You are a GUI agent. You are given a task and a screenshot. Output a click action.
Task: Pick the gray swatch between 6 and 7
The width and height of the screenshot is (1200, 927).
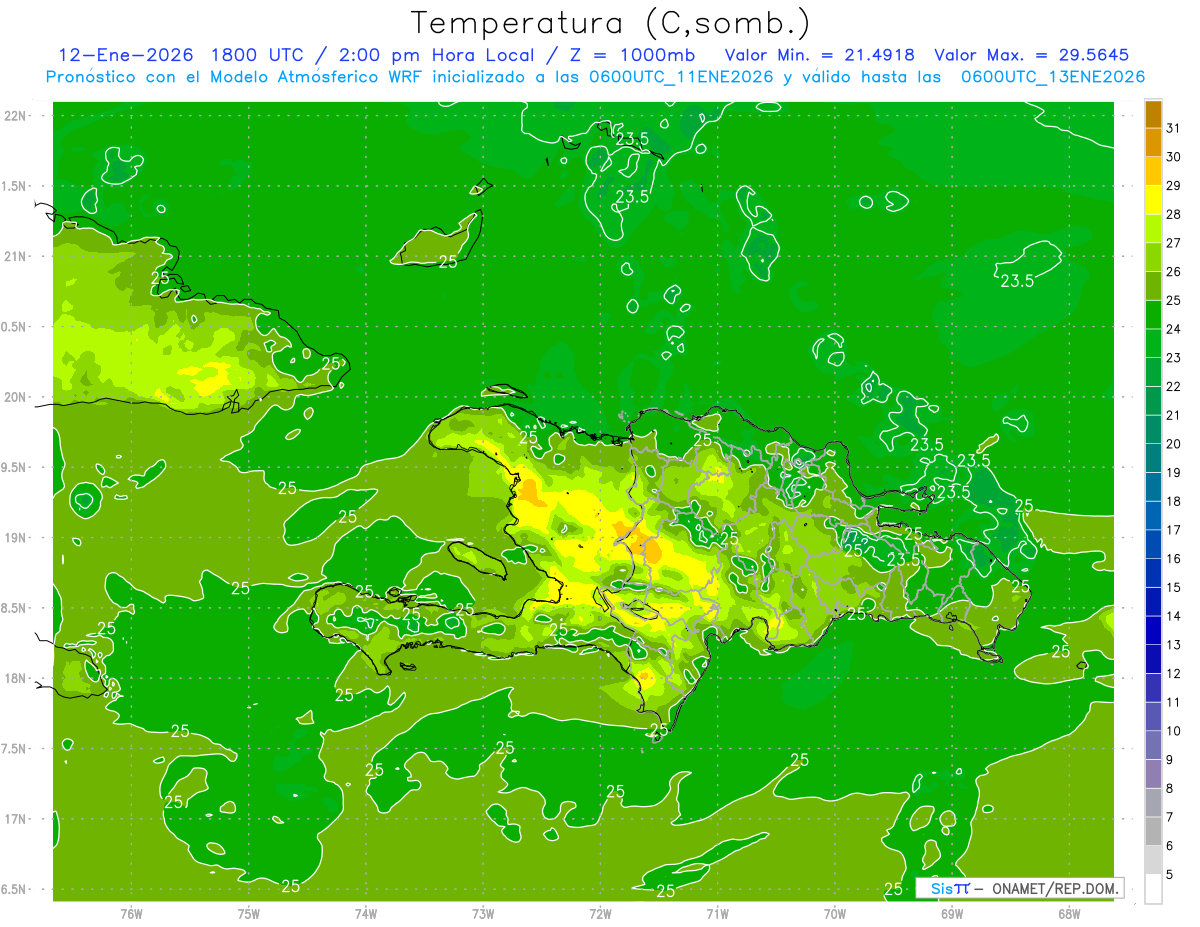tap(1153, 831)
